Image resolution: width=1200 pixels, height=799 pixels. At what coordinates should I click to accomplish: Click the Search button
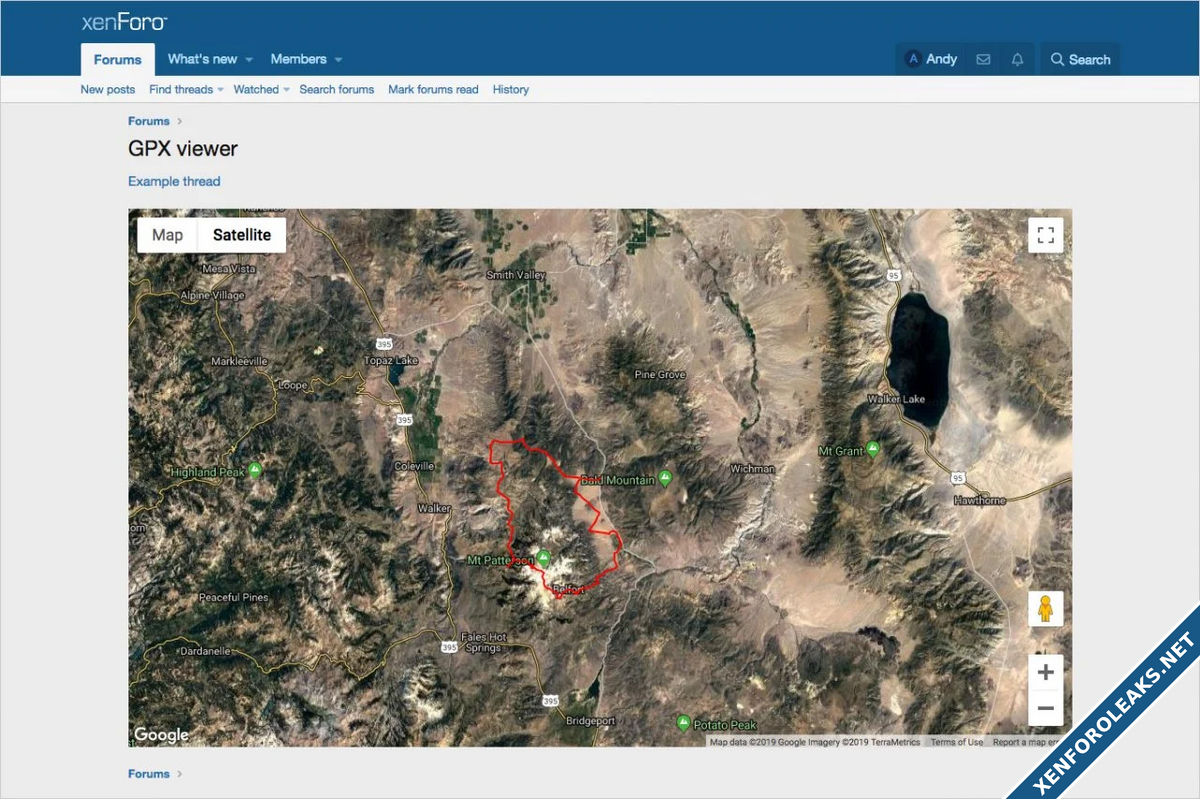[1080, 60]
